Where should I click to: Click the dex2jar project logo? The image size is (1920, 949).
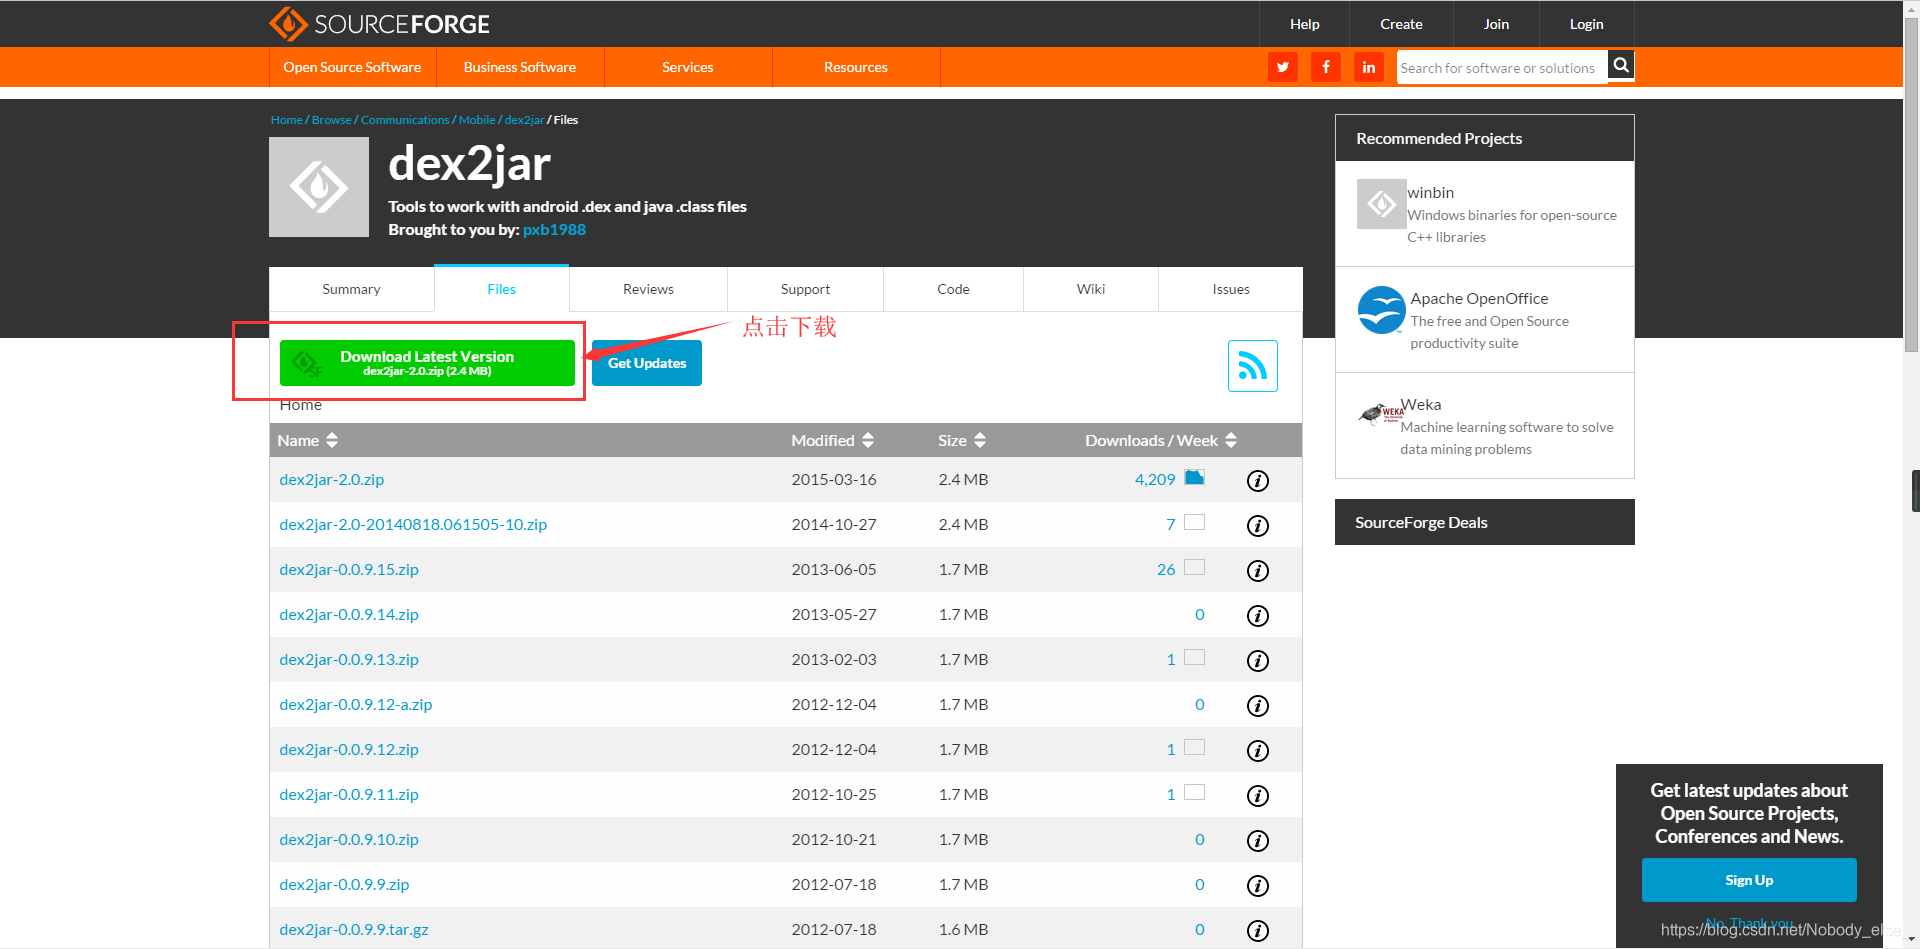coord(319,187)
